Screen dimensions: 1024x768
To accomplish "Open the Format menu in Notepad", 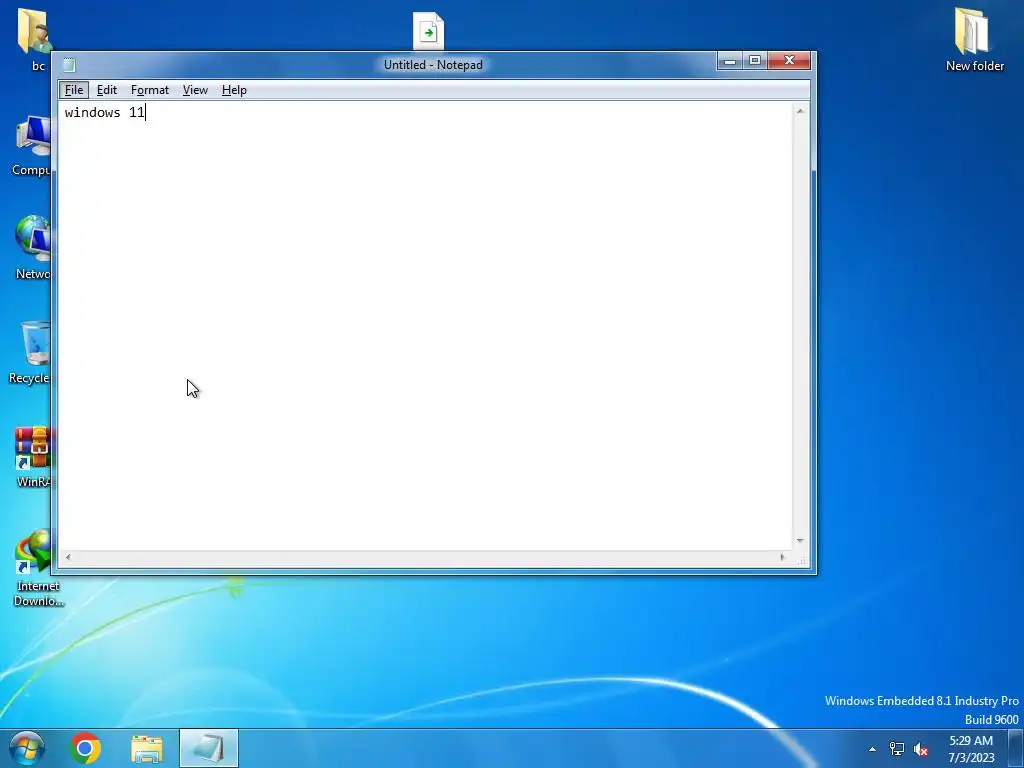I will coord(150,90).
